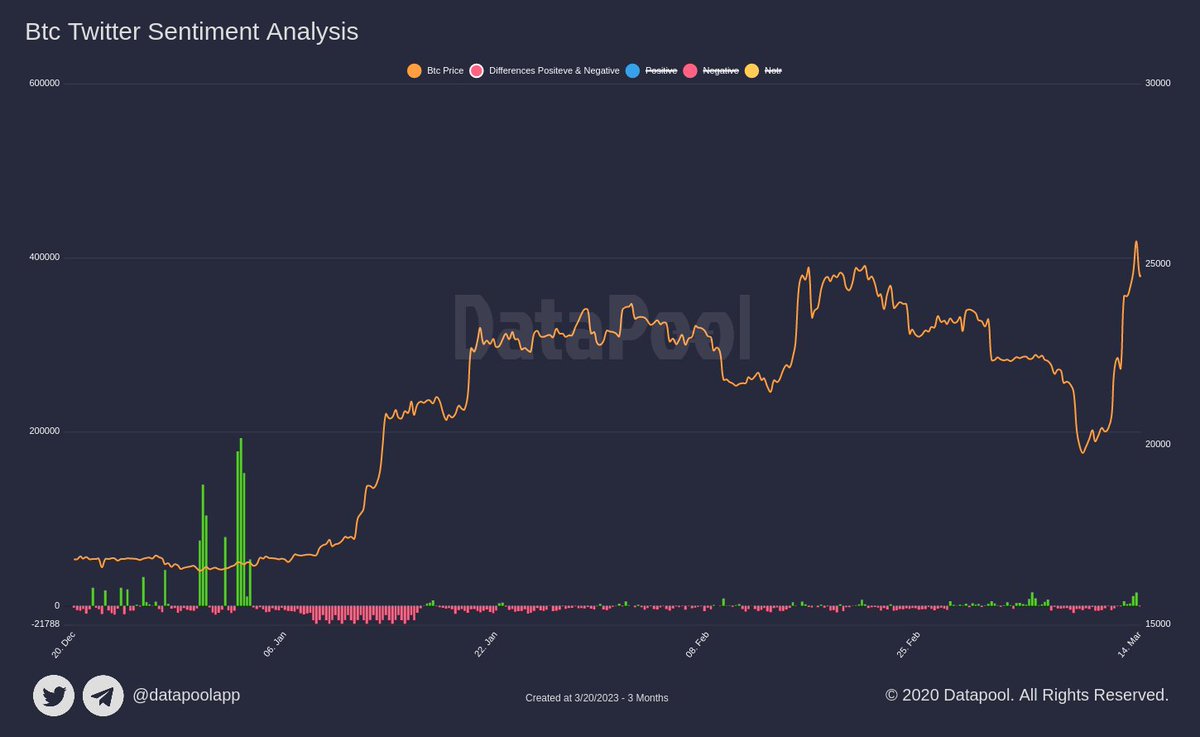Click the 25000 right axis value

click(1158, 263)
